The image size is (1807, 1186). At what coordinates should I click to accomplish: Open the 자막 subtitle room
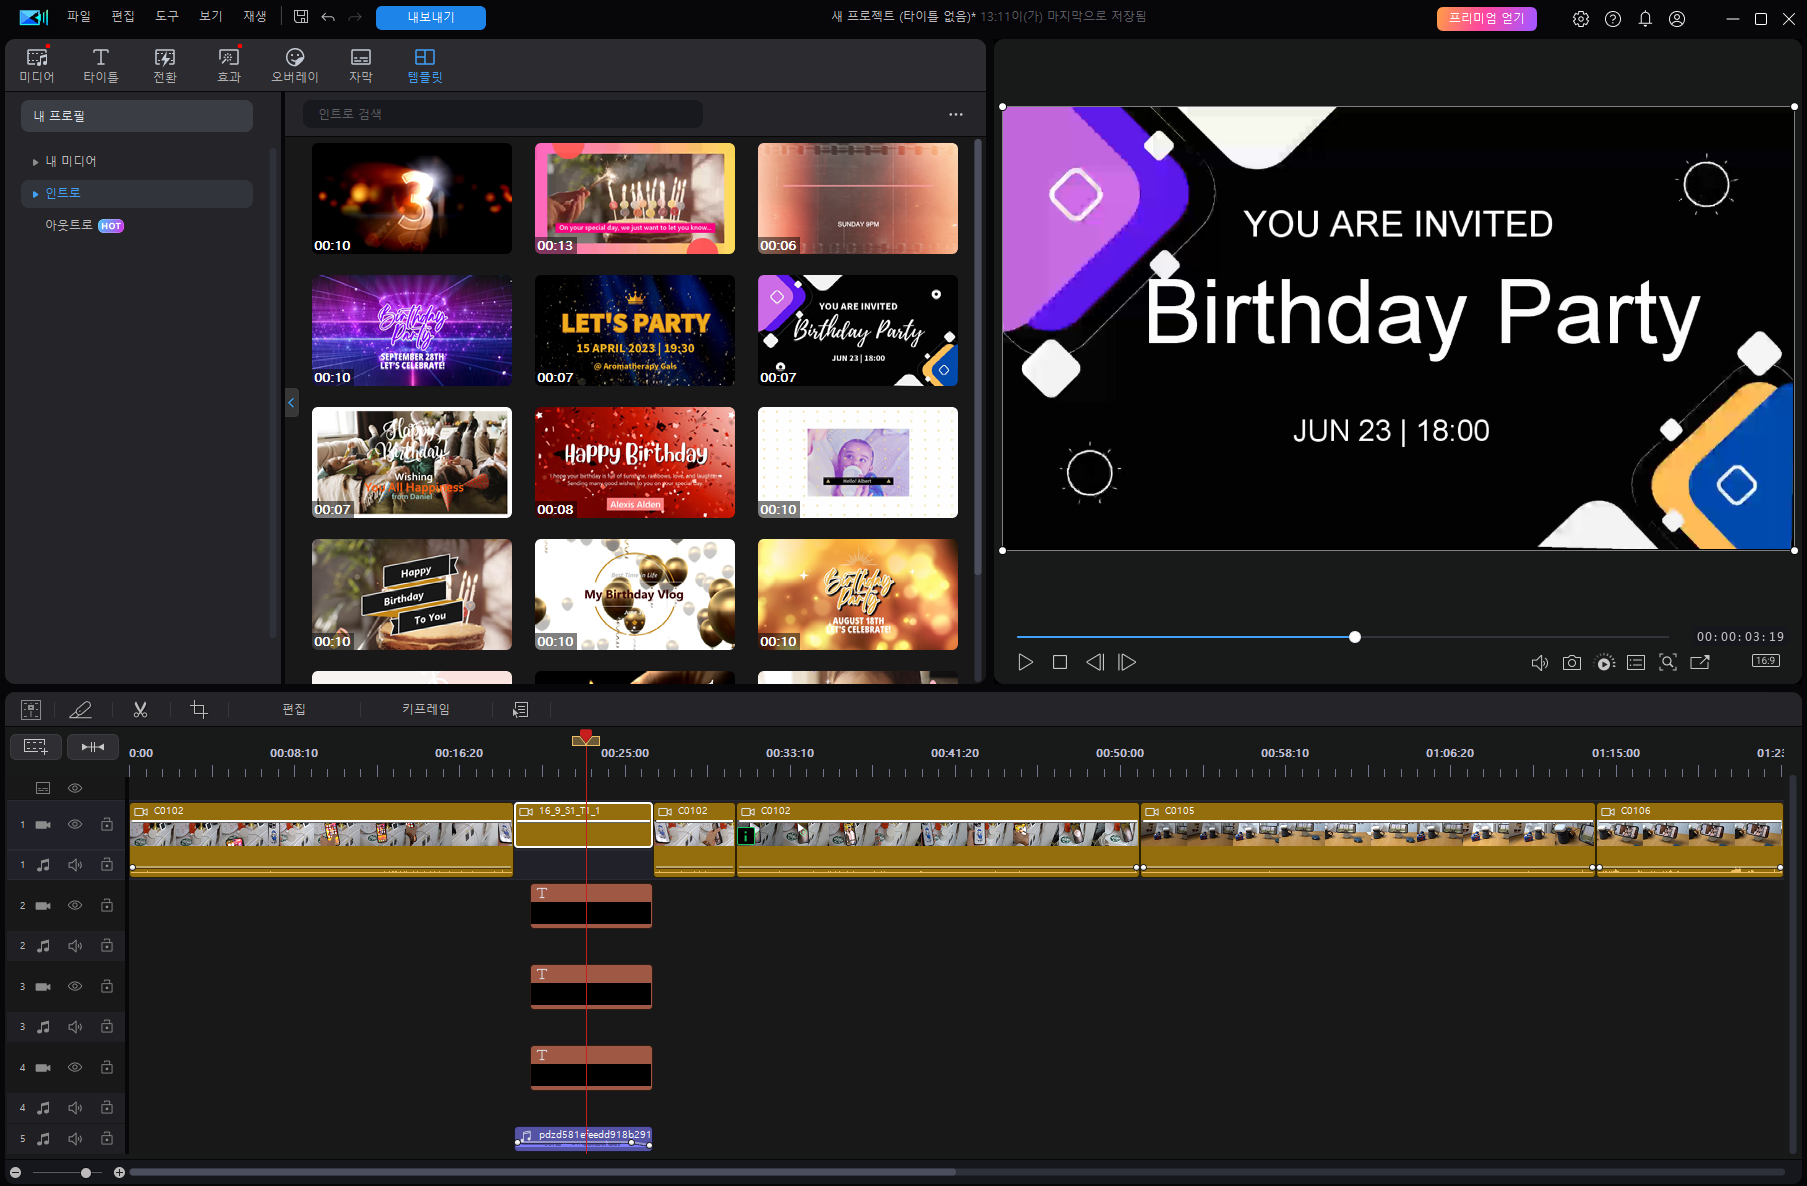361,65
